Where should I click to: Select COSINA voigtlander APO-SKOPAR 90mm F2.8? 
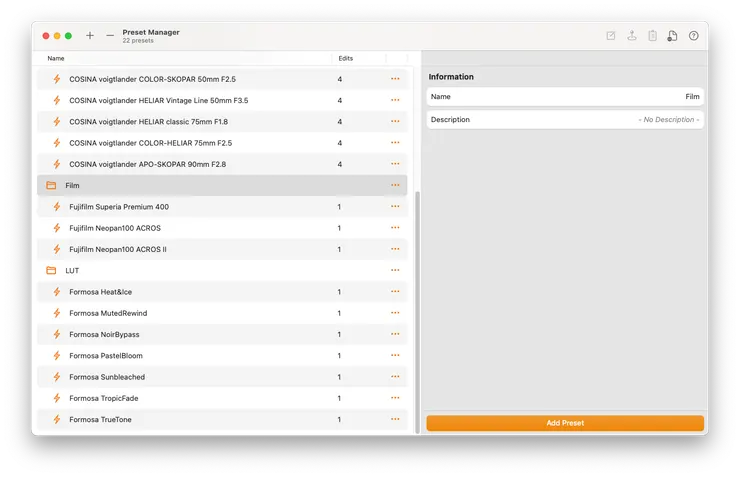(222, 164)
